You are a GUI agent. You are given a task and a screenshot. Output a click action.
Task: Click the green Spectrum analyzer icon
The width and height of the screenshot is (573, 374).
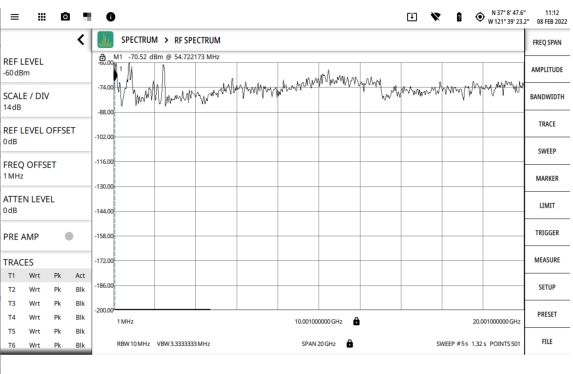[105, 40]
